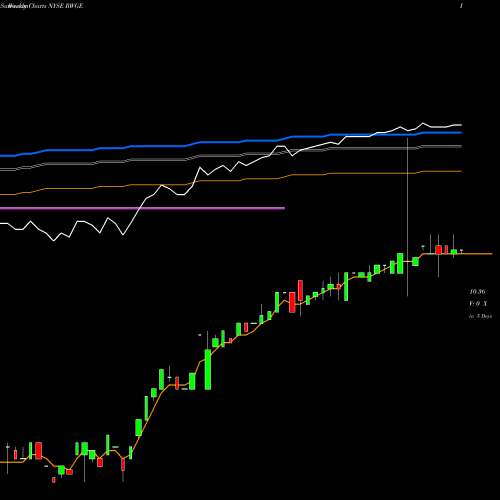Click the magenta horizontal level line
Screen dimensions: 500x500
[142, 208]
